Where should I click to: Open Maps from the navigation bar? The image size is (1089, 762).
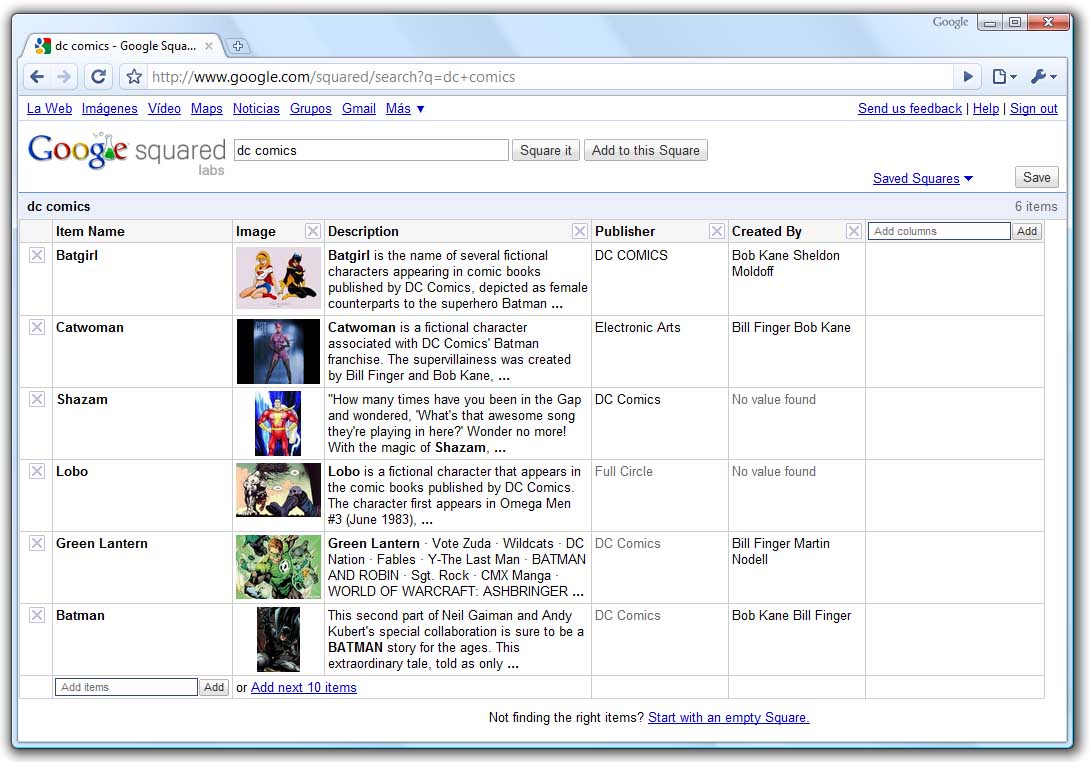click(207, 108)
